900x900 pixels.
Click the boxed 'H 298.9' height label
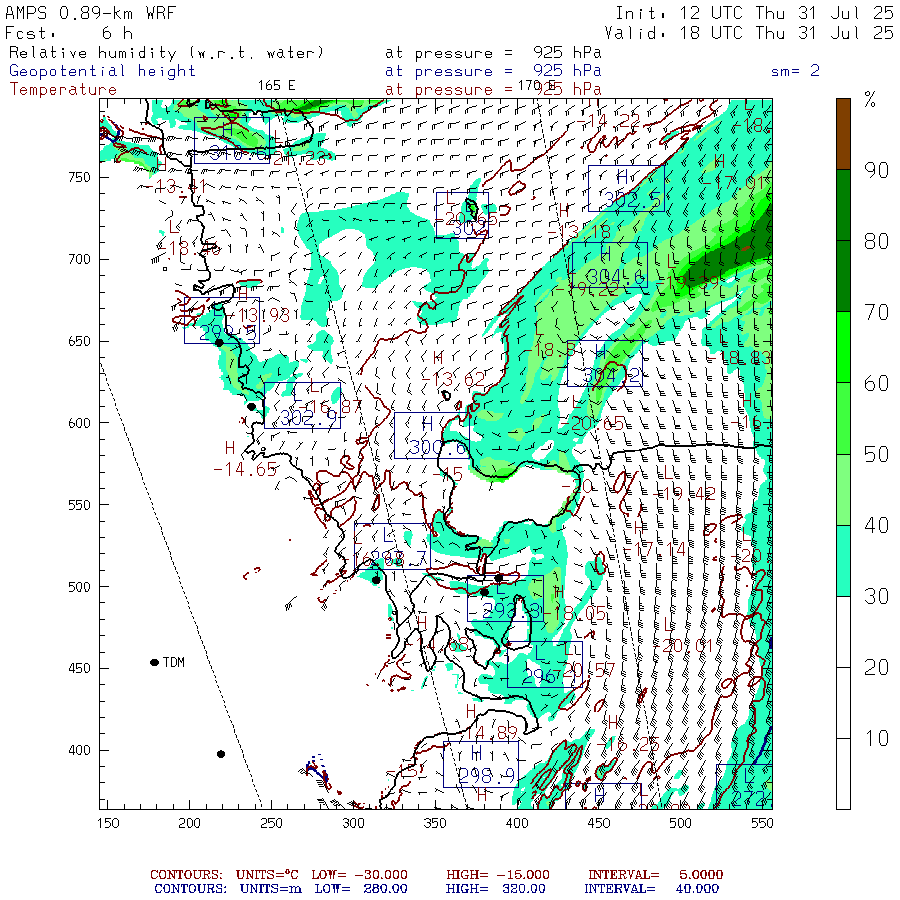(x=481, y=764)
